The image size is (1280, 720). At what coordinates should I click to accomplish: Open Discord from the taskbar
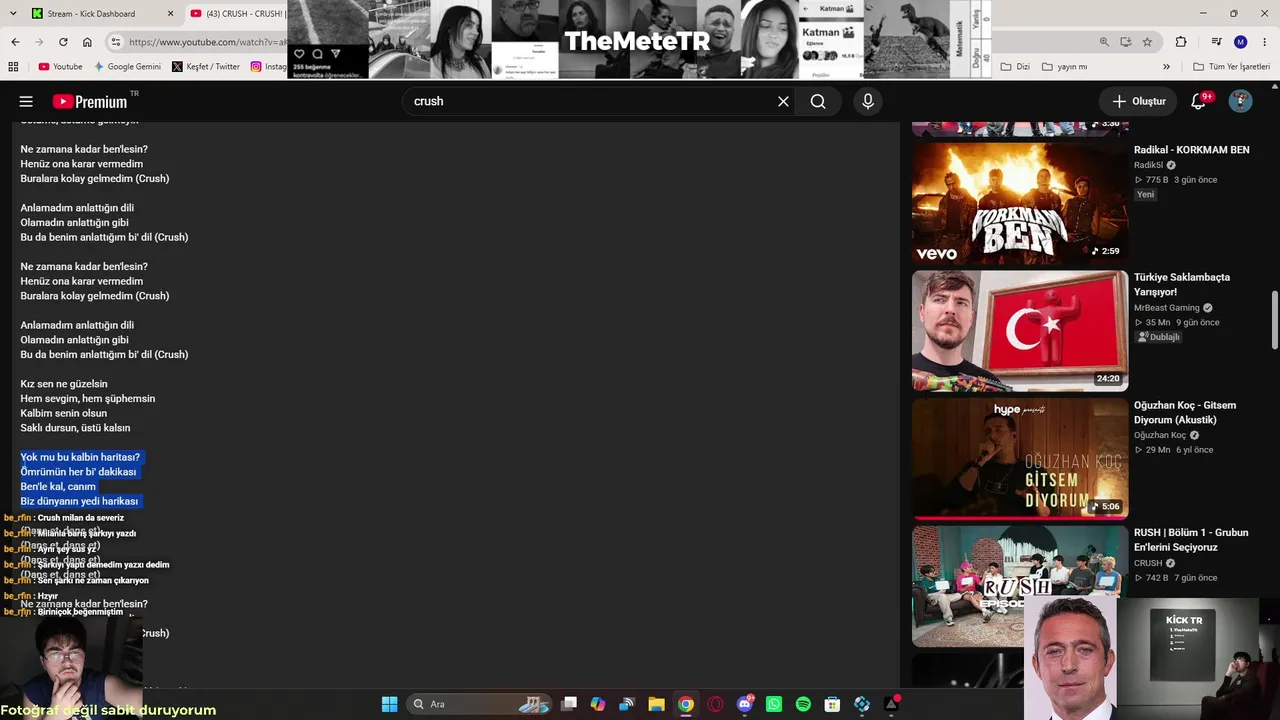click(x=744, y=704)
